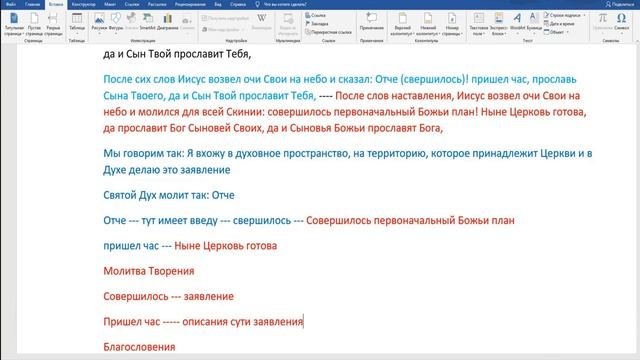Insert a Титульная страница cover page

(14, 24)
